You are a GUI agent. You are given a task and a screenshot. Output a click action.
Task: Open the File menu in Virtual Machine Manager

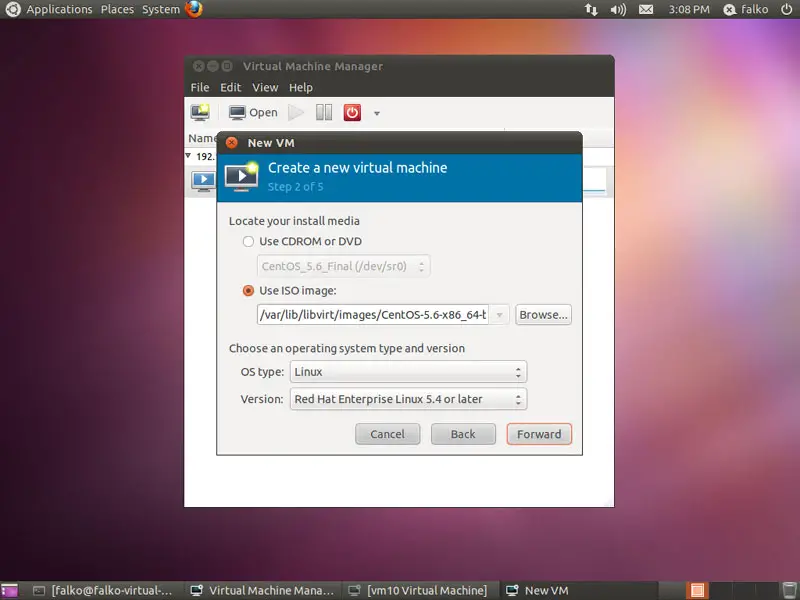point(199,87)
